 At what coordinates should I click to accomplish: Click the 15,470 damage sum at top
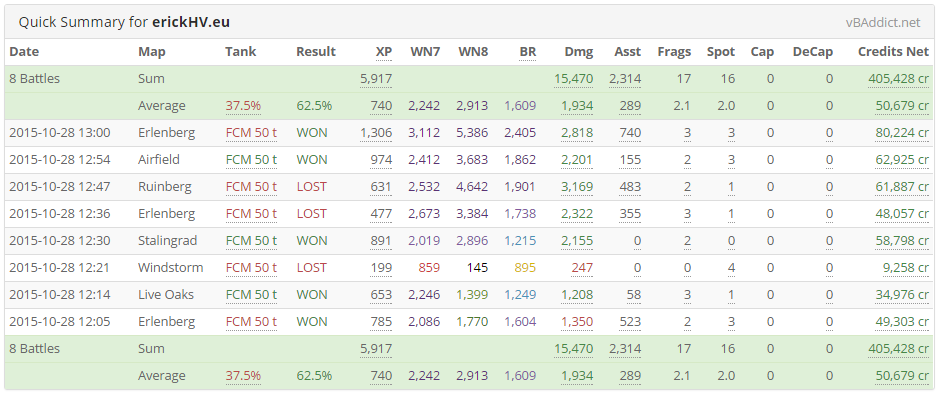[574, 79]
